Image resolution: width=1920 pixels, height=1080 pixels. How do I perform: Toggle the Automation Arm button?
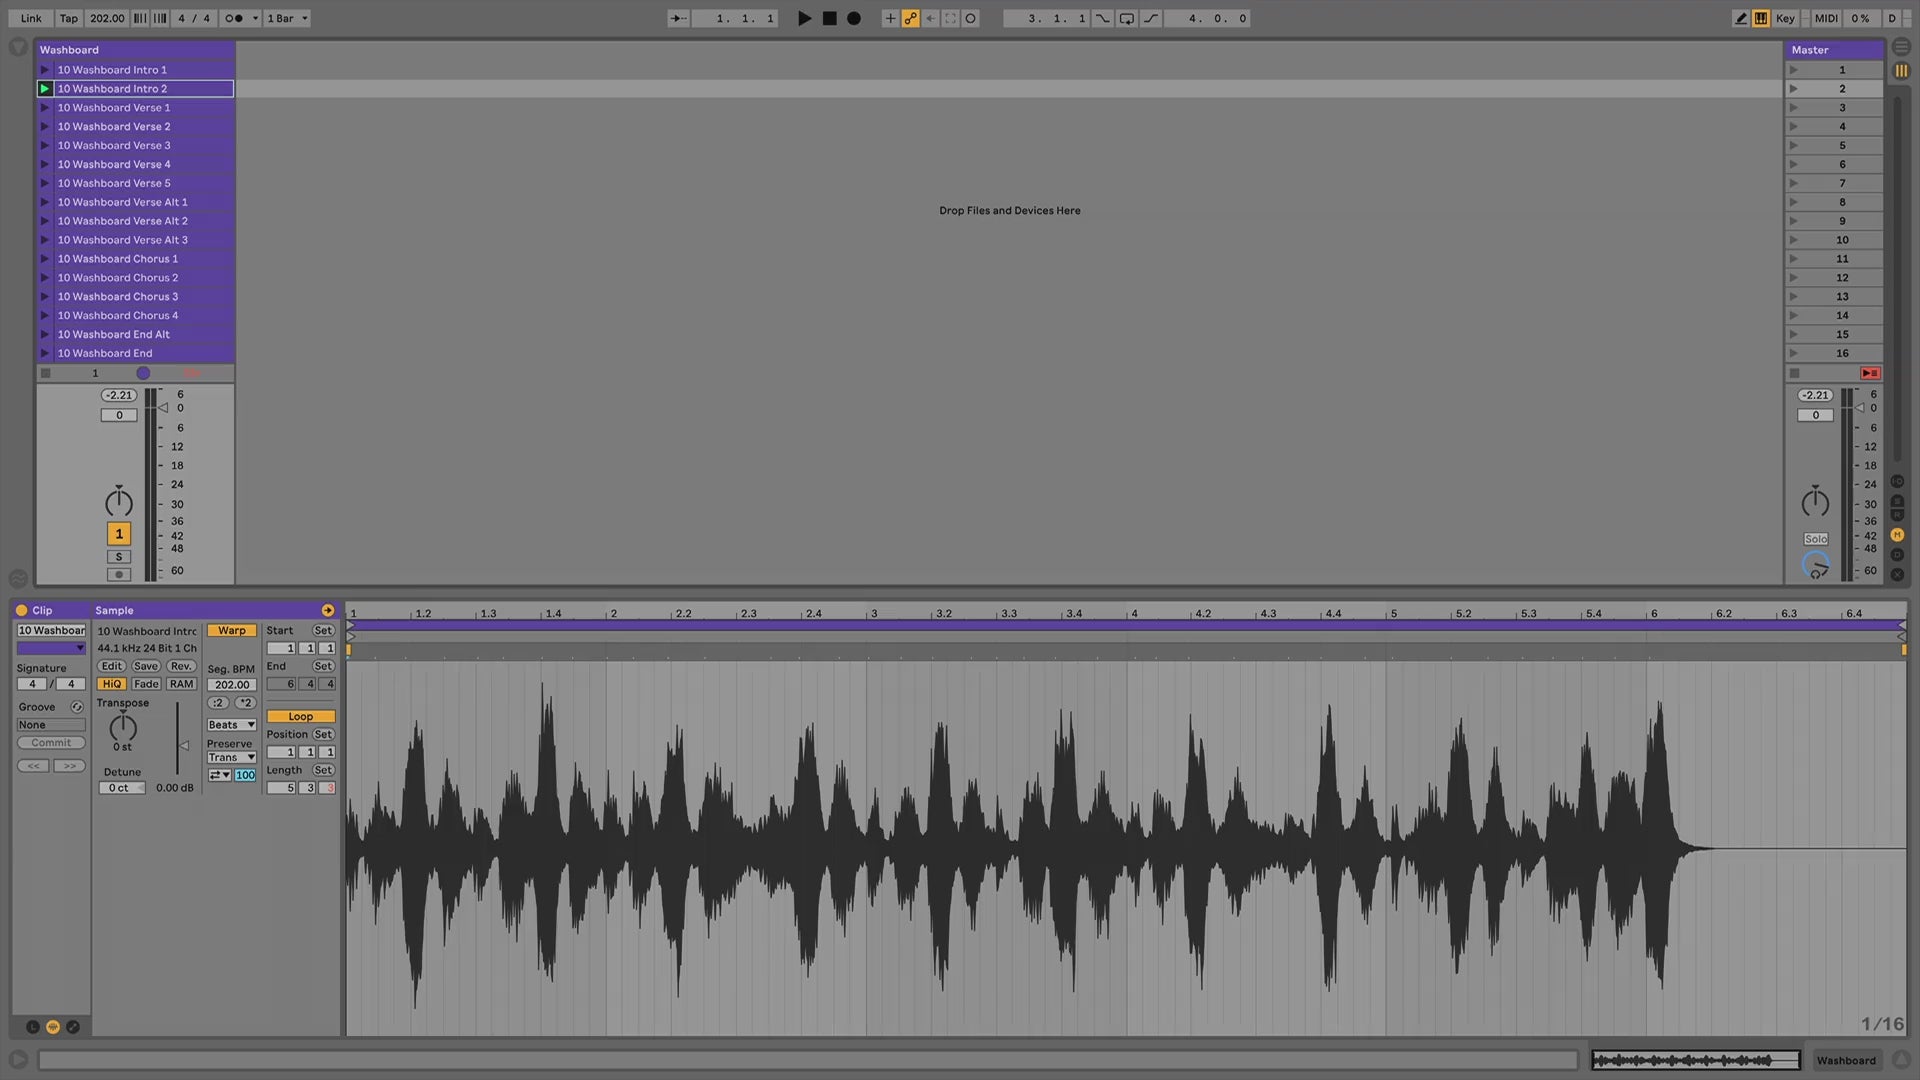point(910,18)
